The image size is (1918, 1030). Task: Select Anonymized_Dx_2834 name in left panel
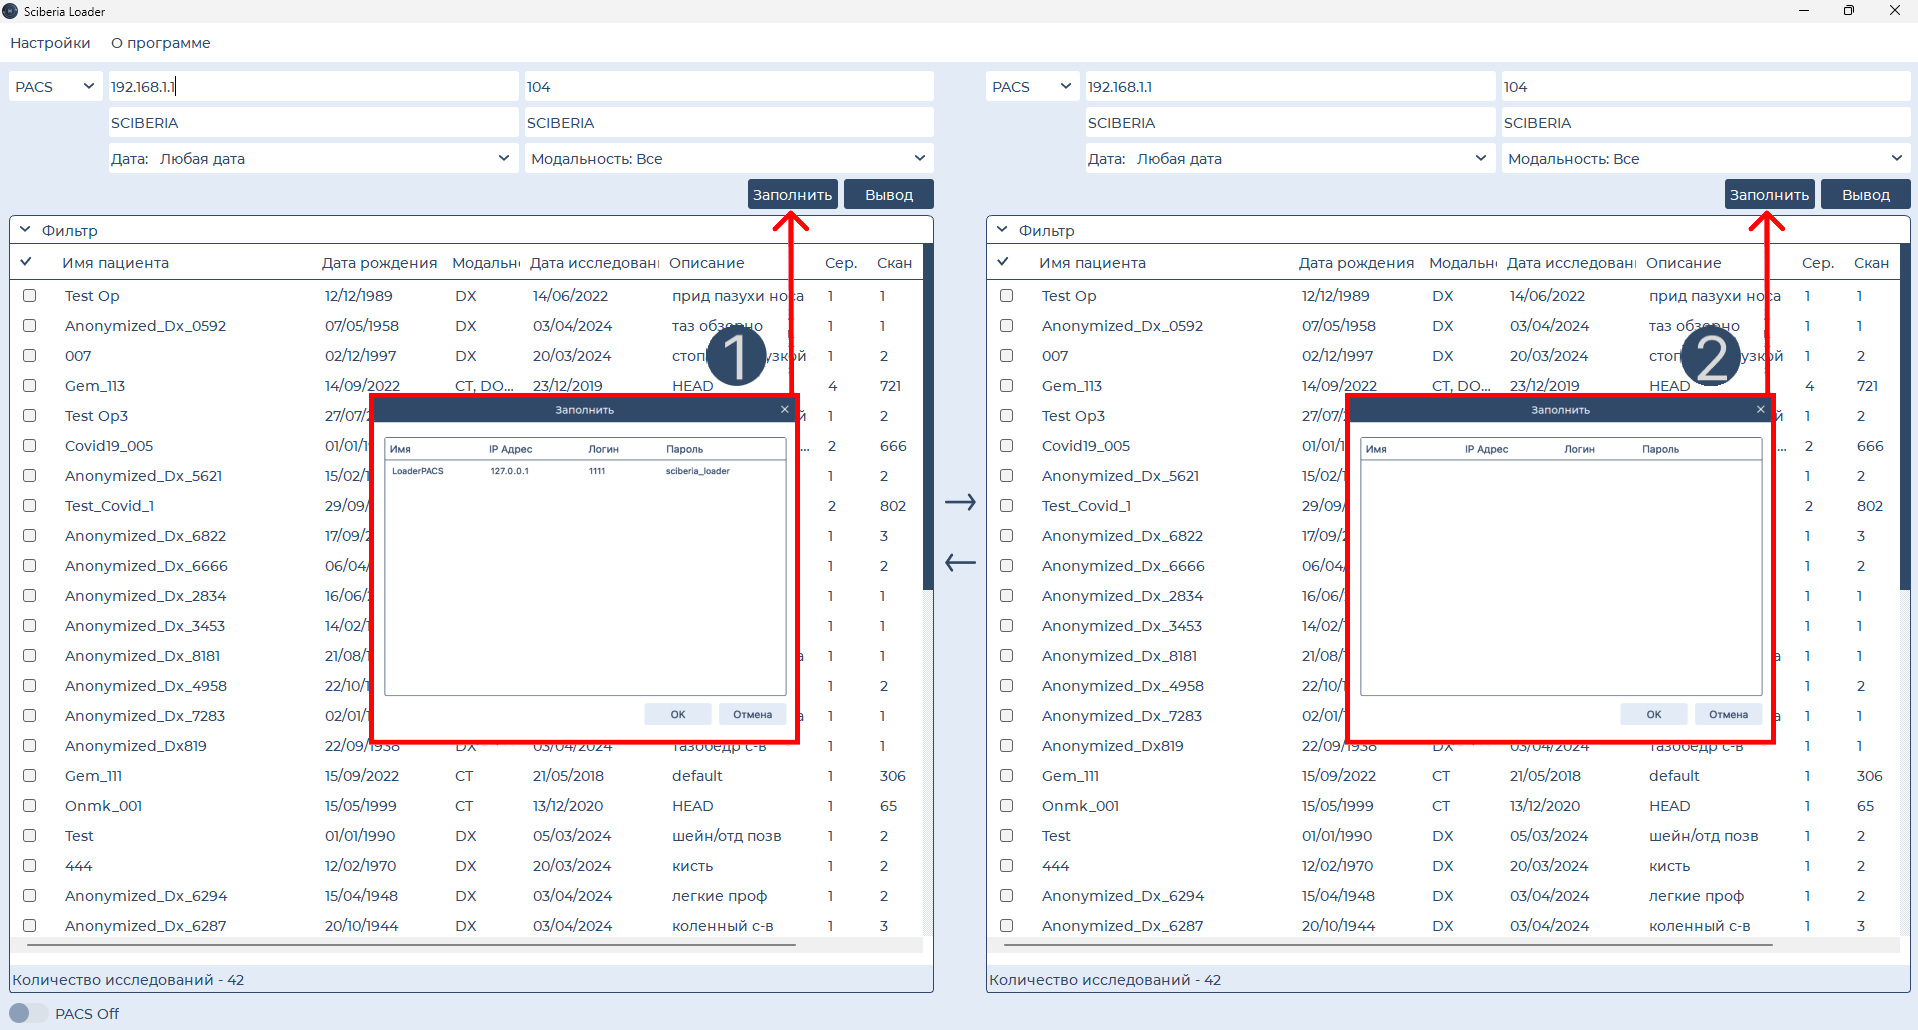point(146,596)
